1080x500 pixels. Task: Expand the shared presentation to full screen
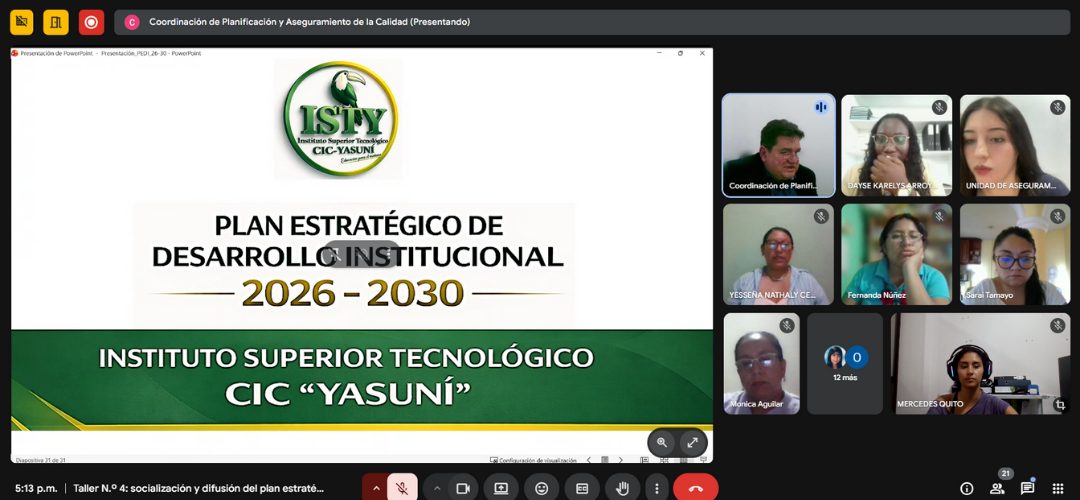click(x=692, y=442)
